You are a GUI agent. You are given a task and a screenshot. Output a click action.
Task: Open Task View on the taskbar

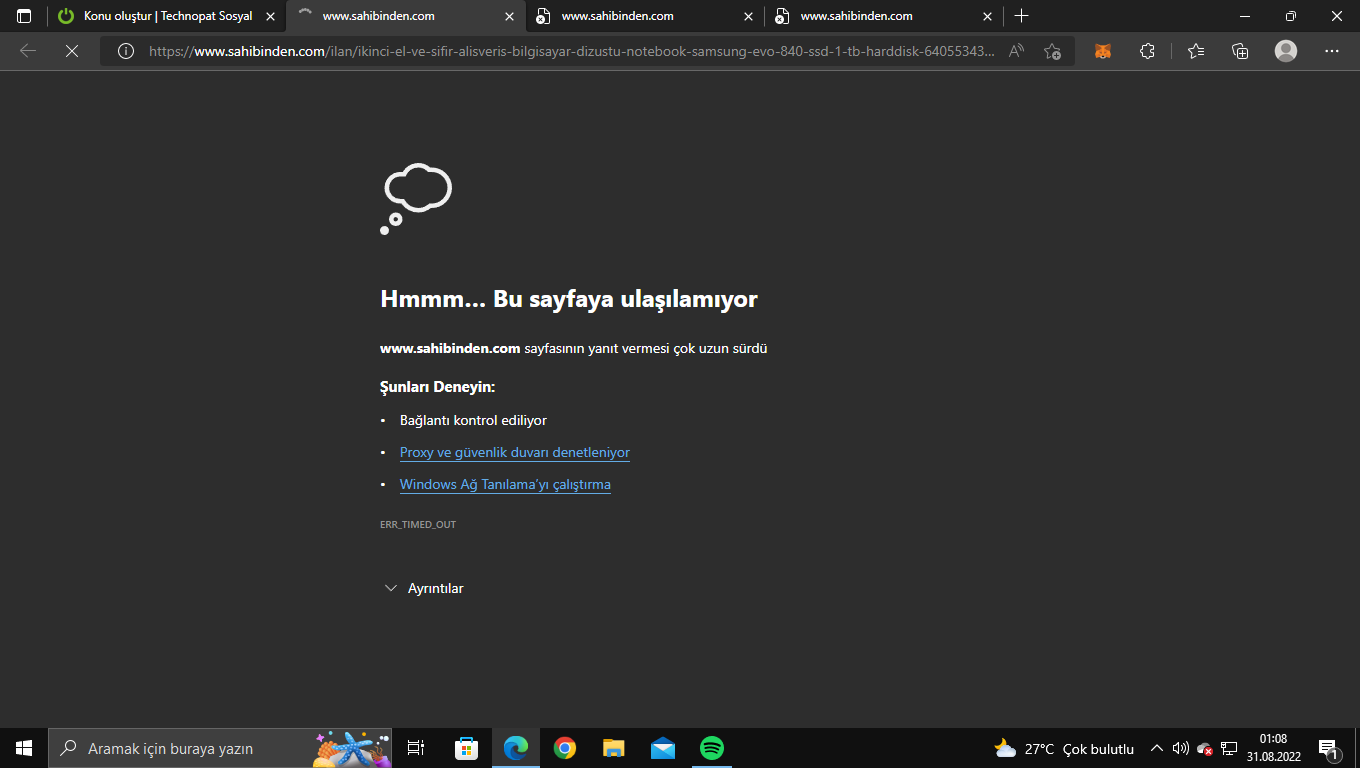pyautogui.click(x=416, y=748)
